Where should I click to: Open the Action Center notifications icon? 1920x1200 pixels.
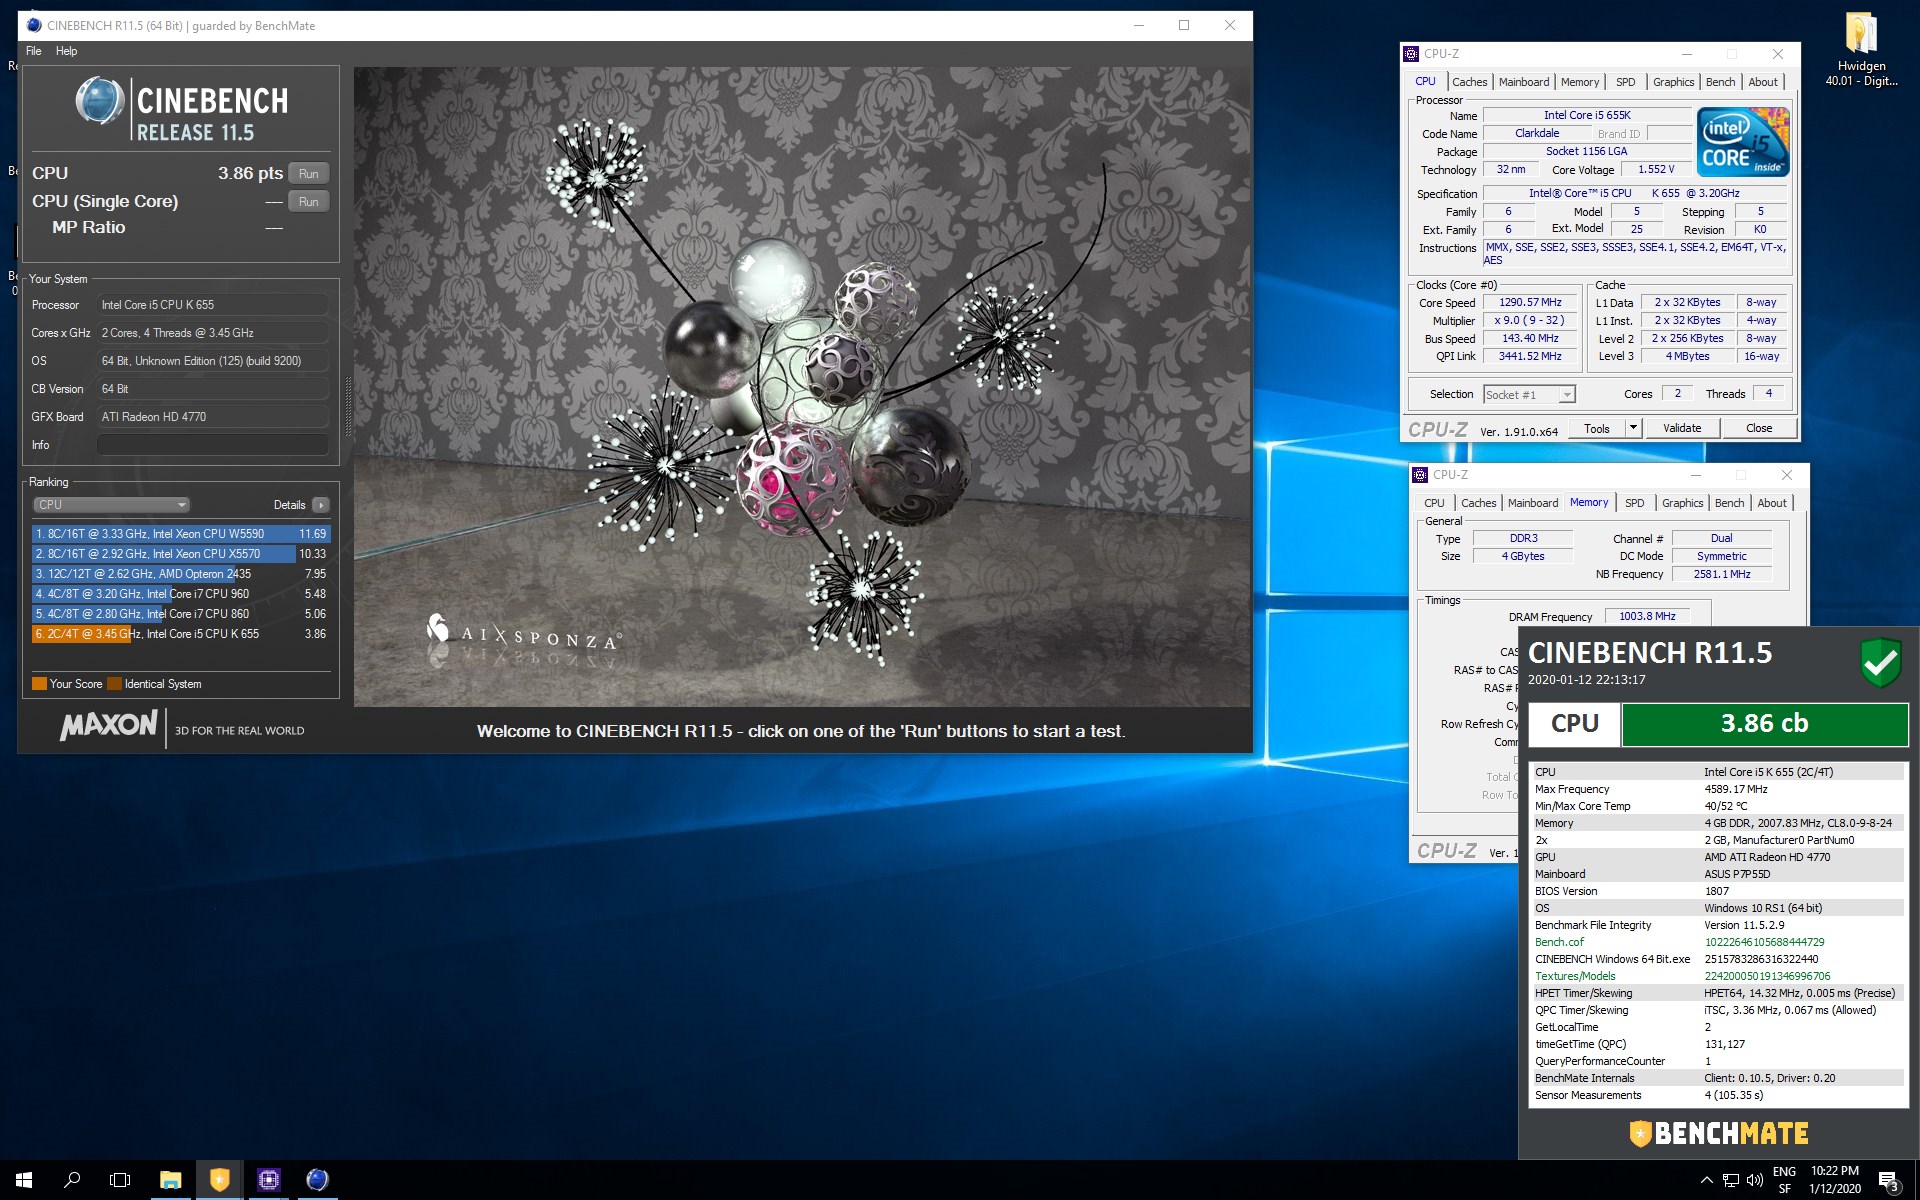click(x=1888, y=1180)
